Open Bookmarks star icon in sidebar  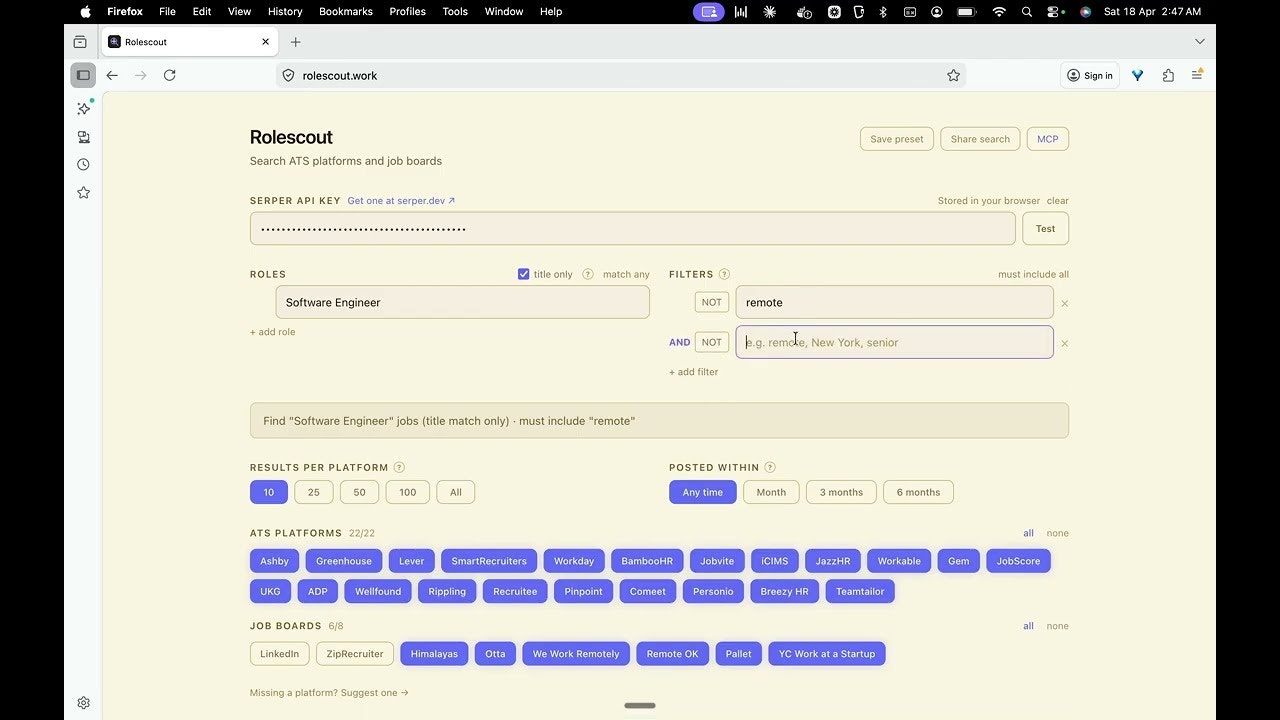(84, 192)
